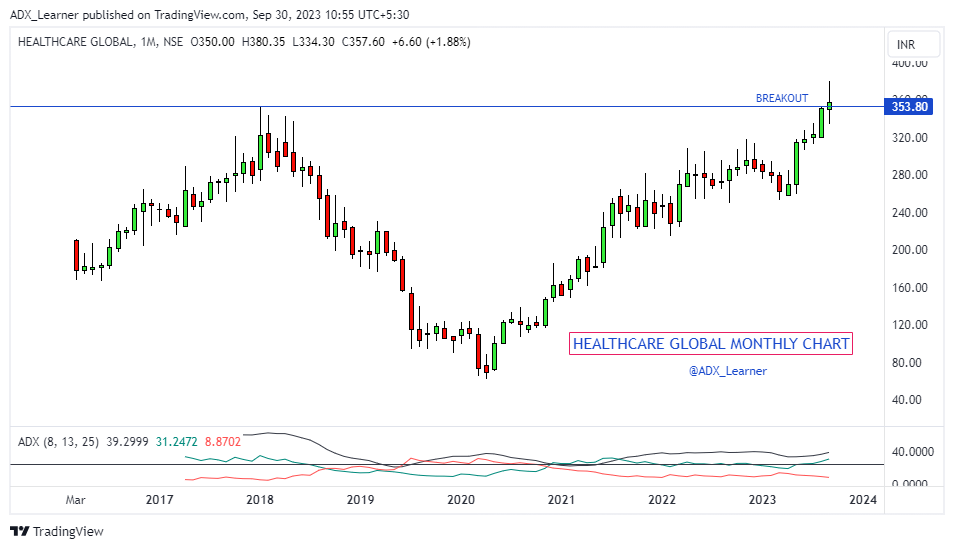Click the 2017 label on time axis
Screen dimensions: 954x549
click(x=159, y=500)
